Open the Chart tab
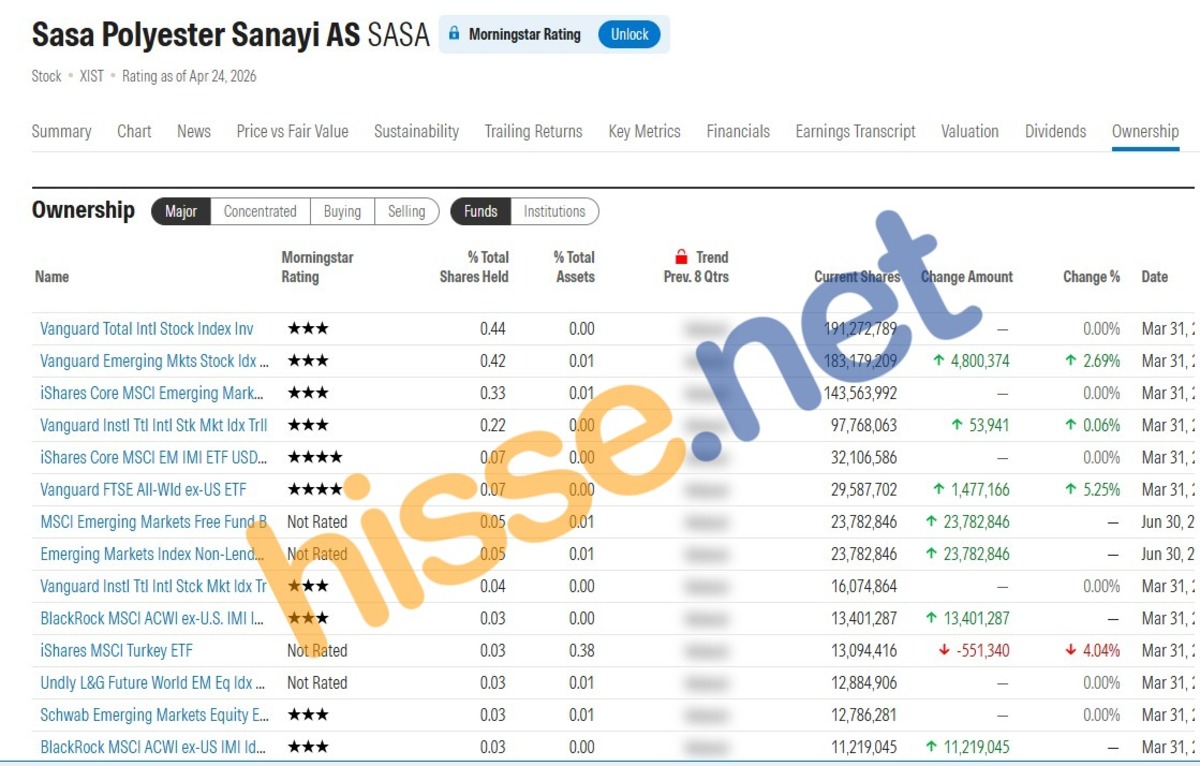 coord(134,131)
